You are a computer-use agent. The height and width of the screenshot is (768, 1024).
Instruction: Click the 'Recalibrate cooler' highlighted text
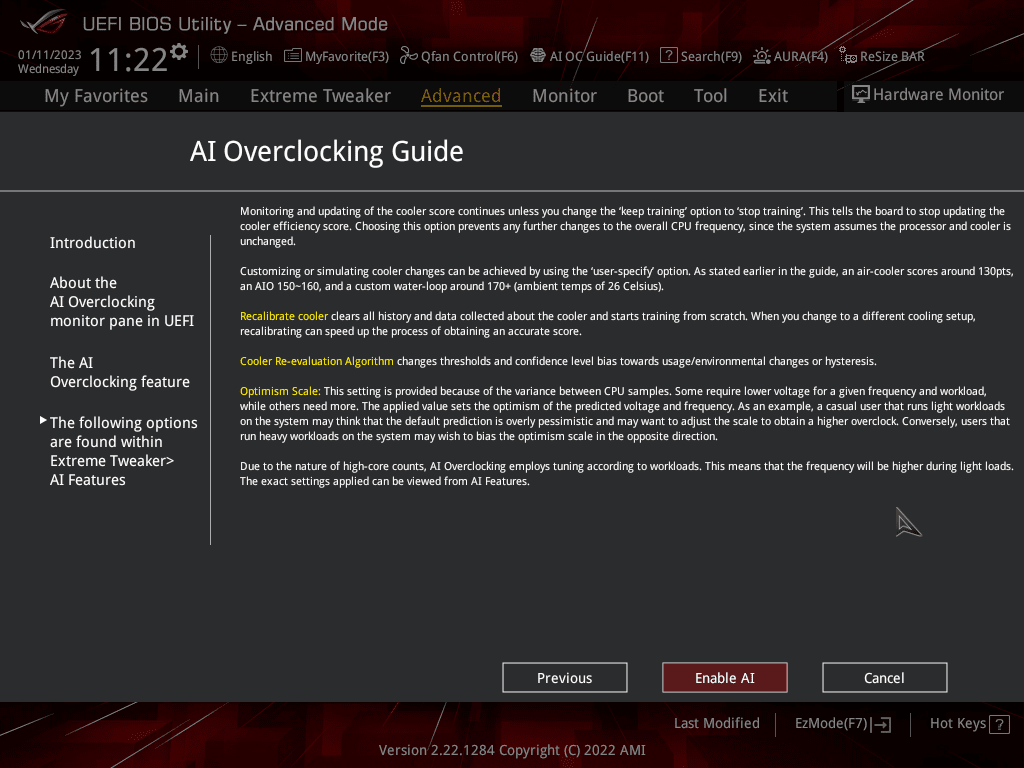coord(283,316)
